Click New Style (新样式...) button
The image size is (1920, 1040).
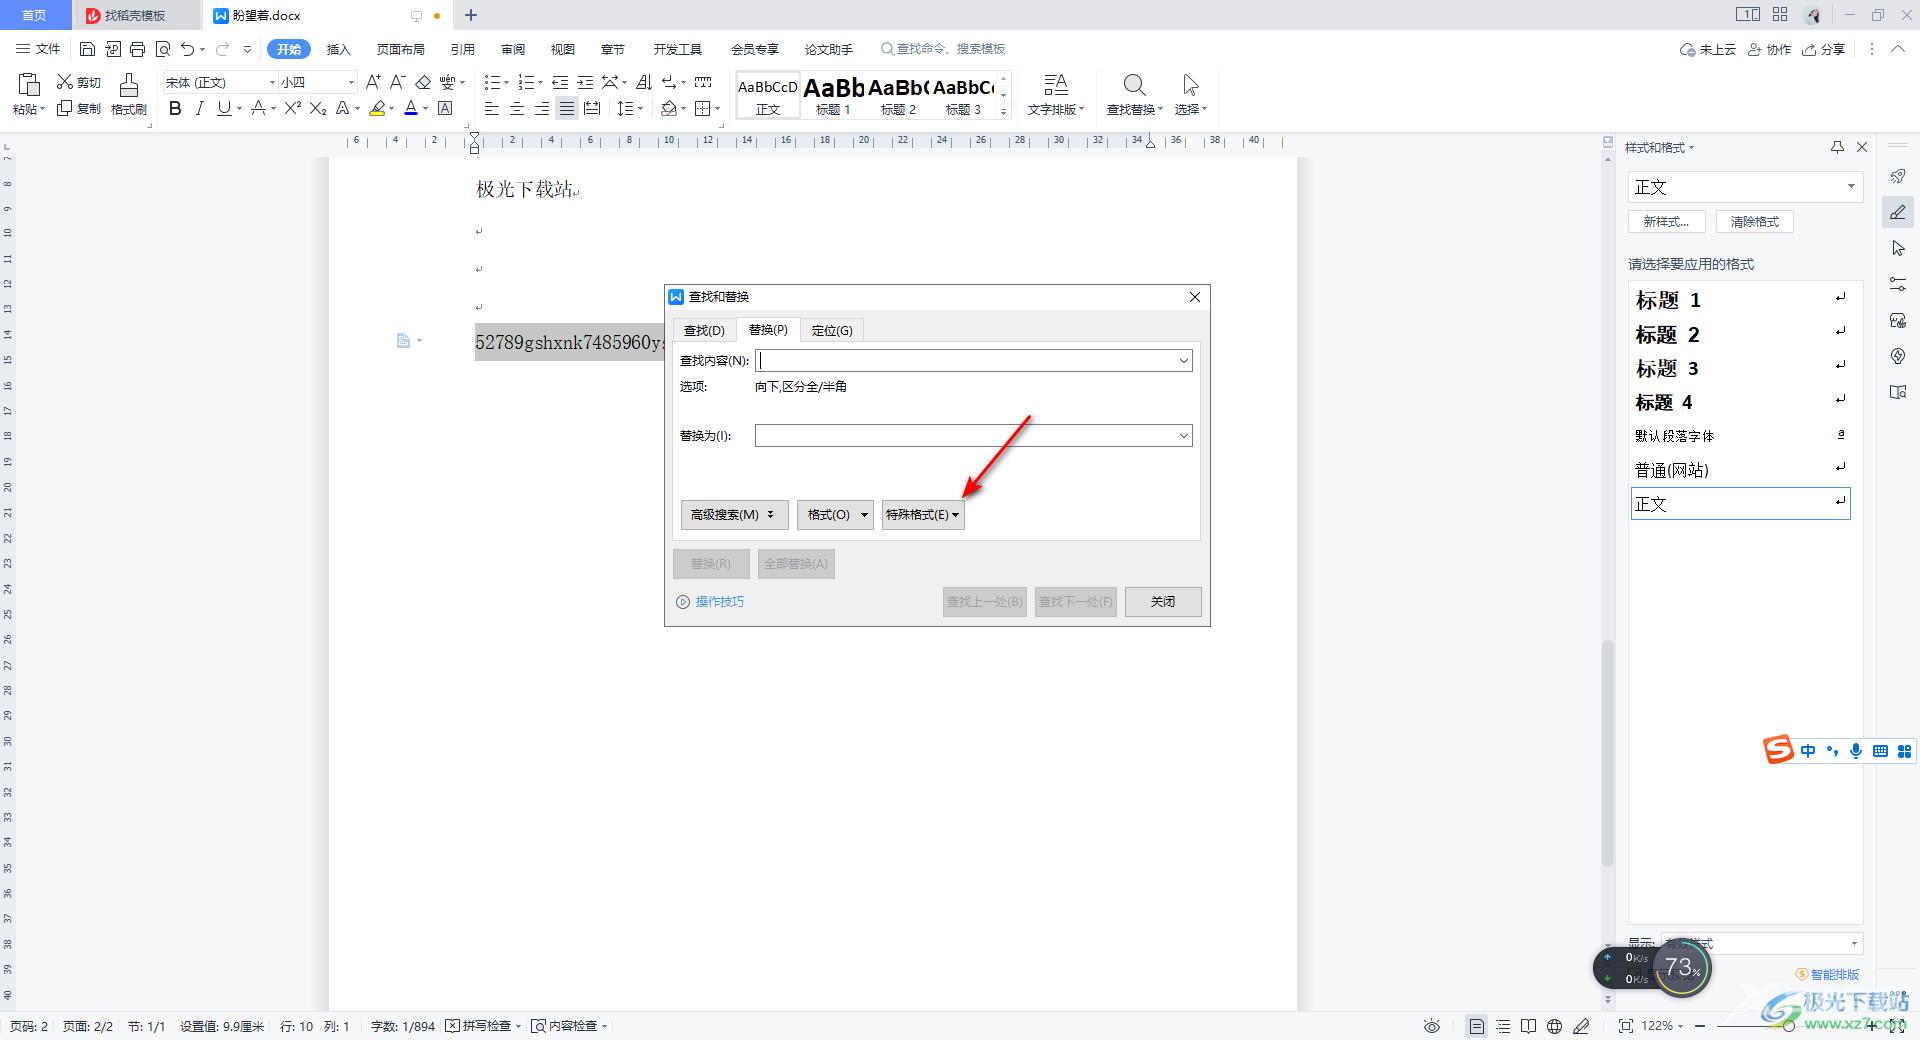point(1666,222)
